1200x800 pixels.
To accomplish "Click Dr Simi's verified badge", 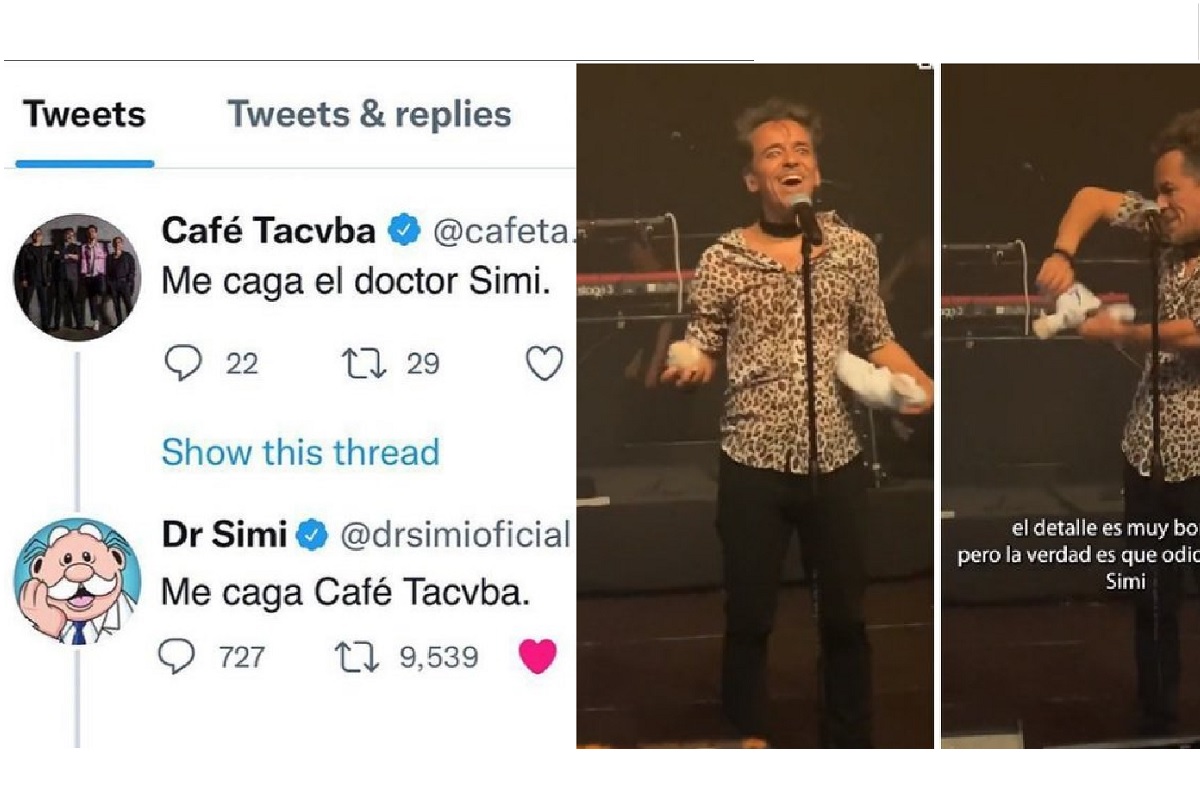I will [x=313, y=536].
